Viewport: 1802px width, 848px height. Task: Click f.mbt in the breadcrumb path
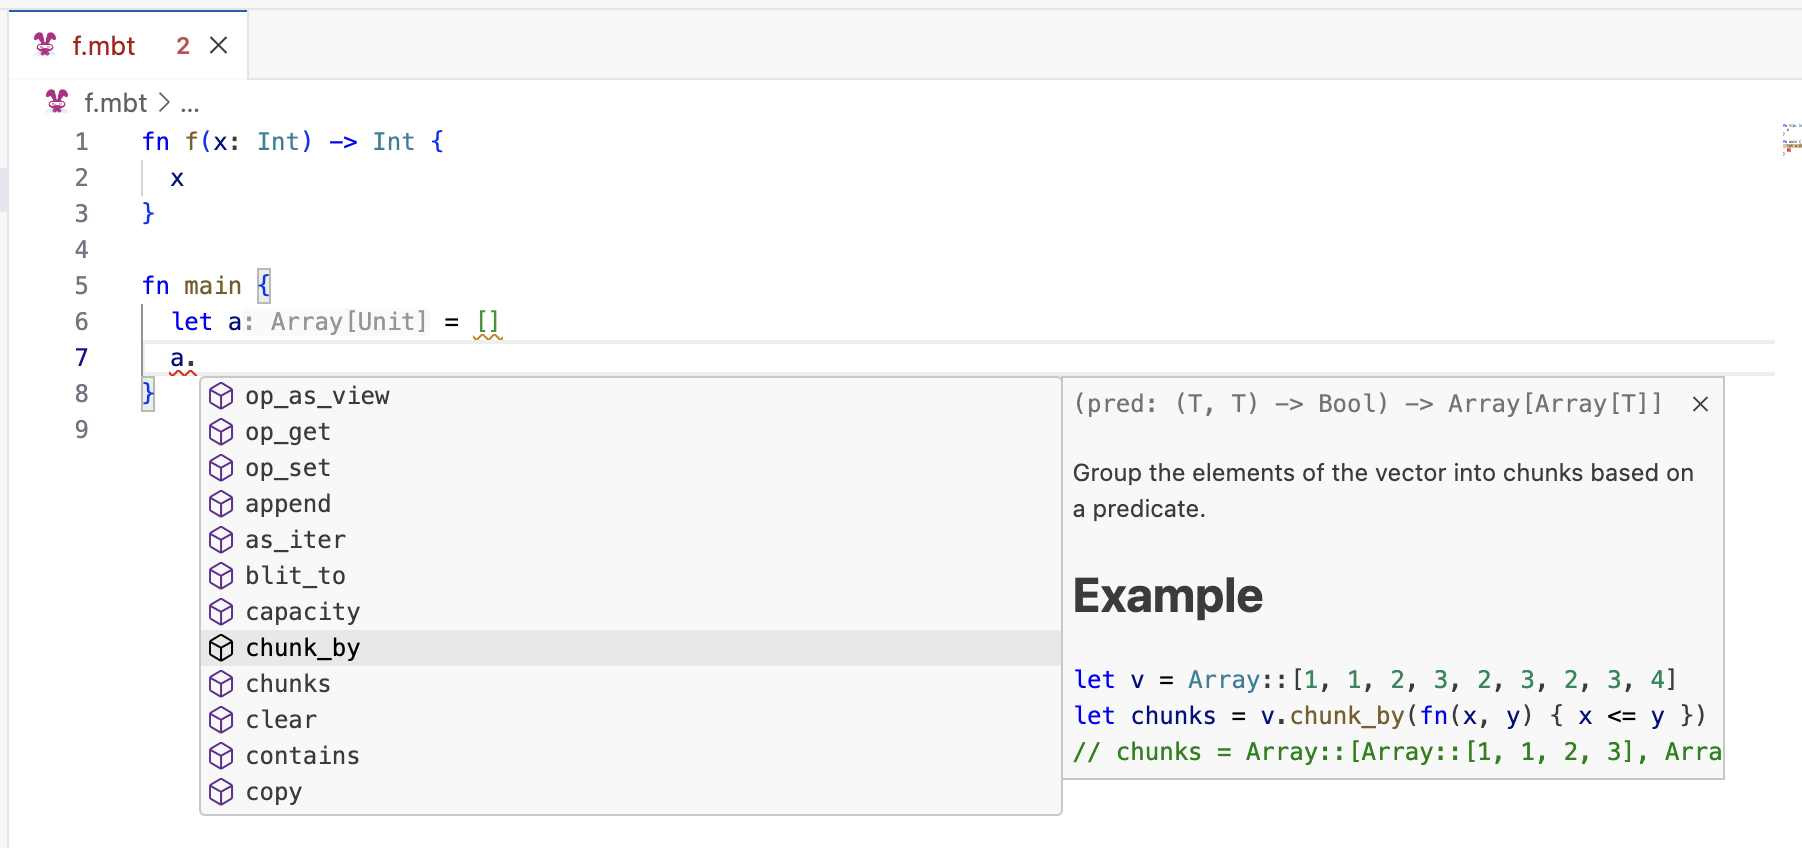tap(115, 103)
